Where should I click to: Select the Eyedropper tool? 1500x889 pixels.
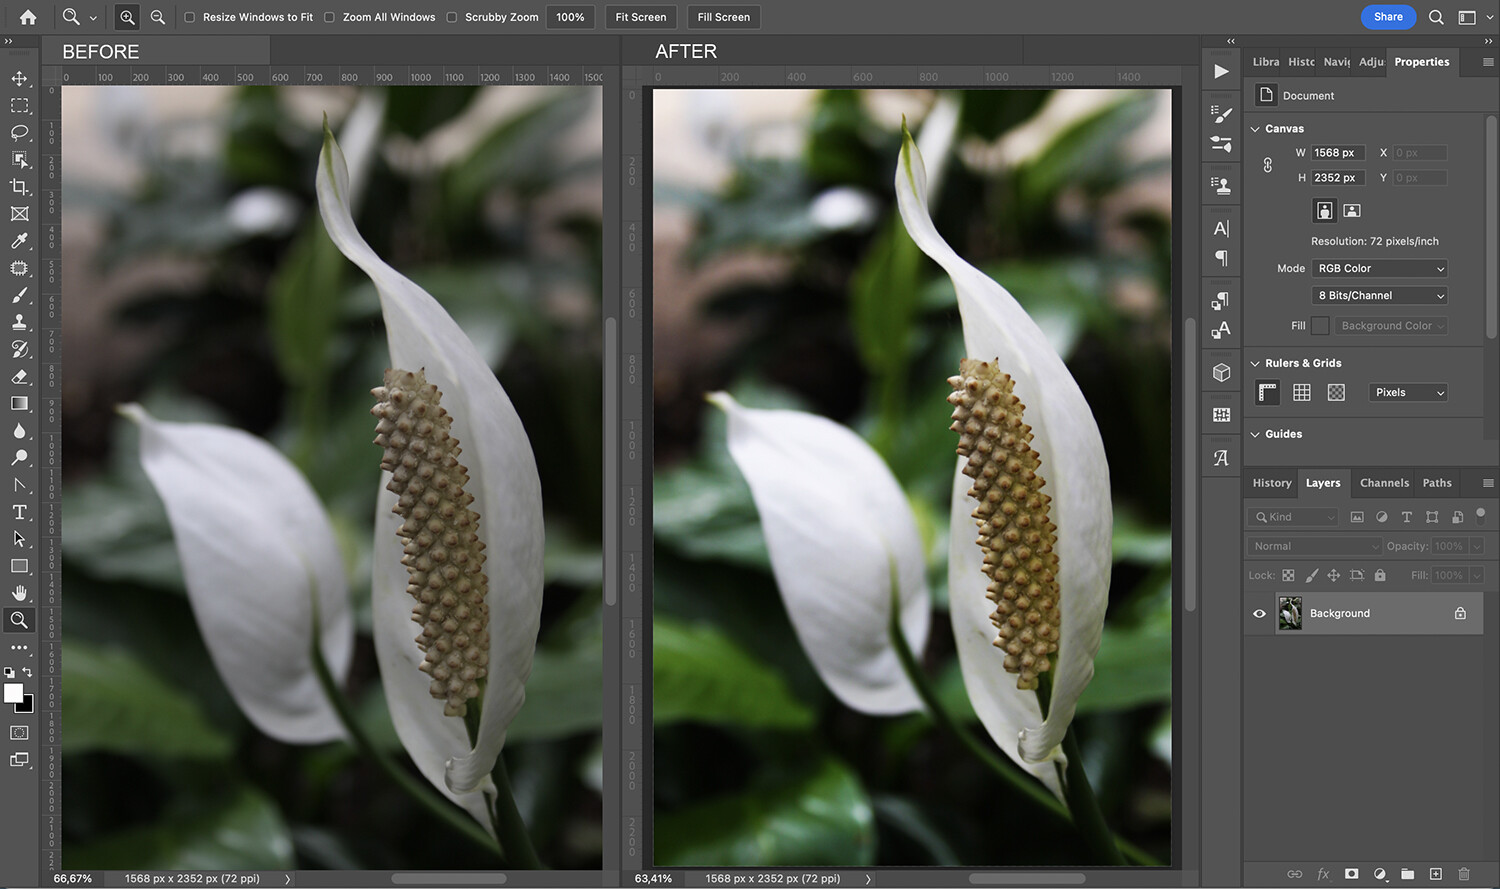pyautogui.click(x=20, y=241)
